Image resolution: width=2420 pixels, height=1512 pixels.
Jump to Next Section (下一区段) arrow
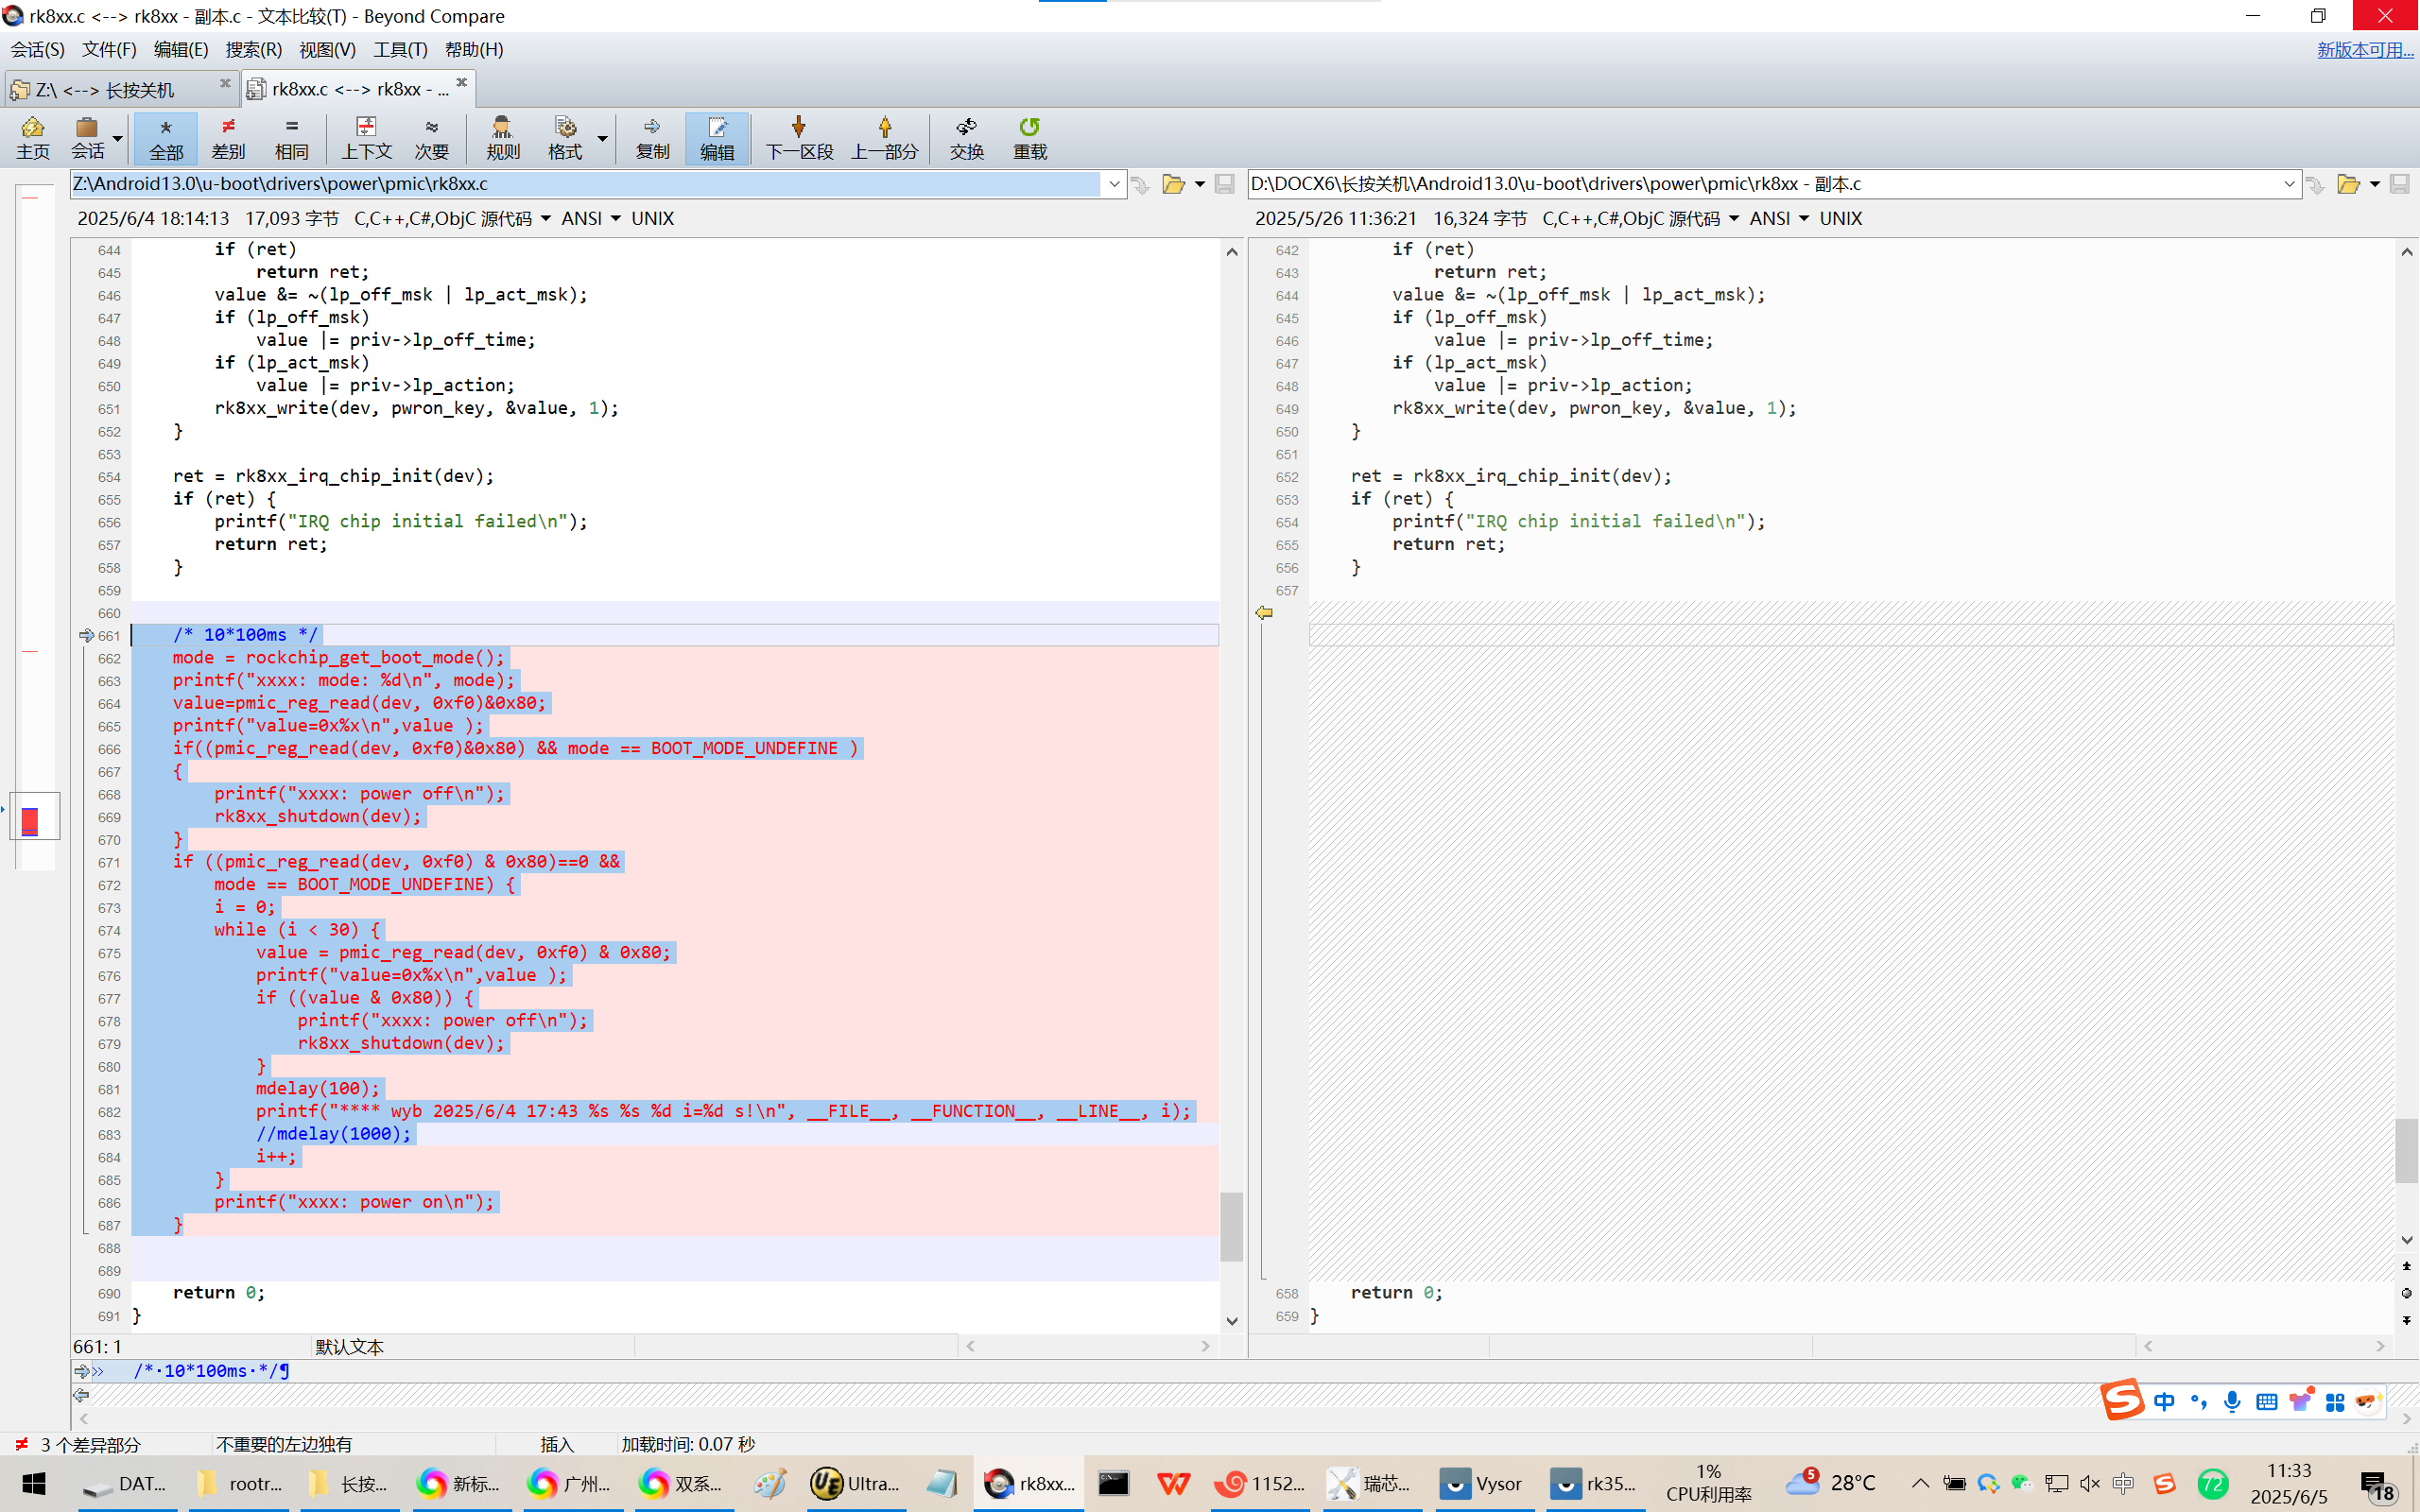point(799,137)
